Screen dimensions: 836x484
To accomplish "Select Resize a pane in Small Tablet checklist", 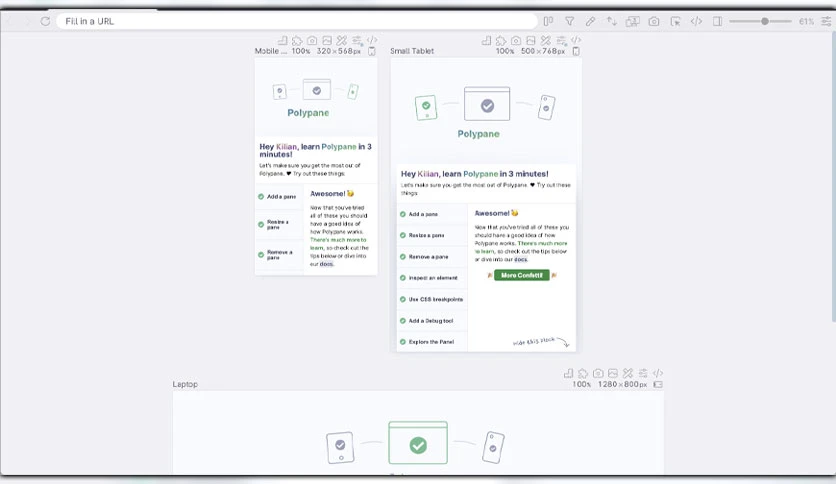I will [432, 235].
